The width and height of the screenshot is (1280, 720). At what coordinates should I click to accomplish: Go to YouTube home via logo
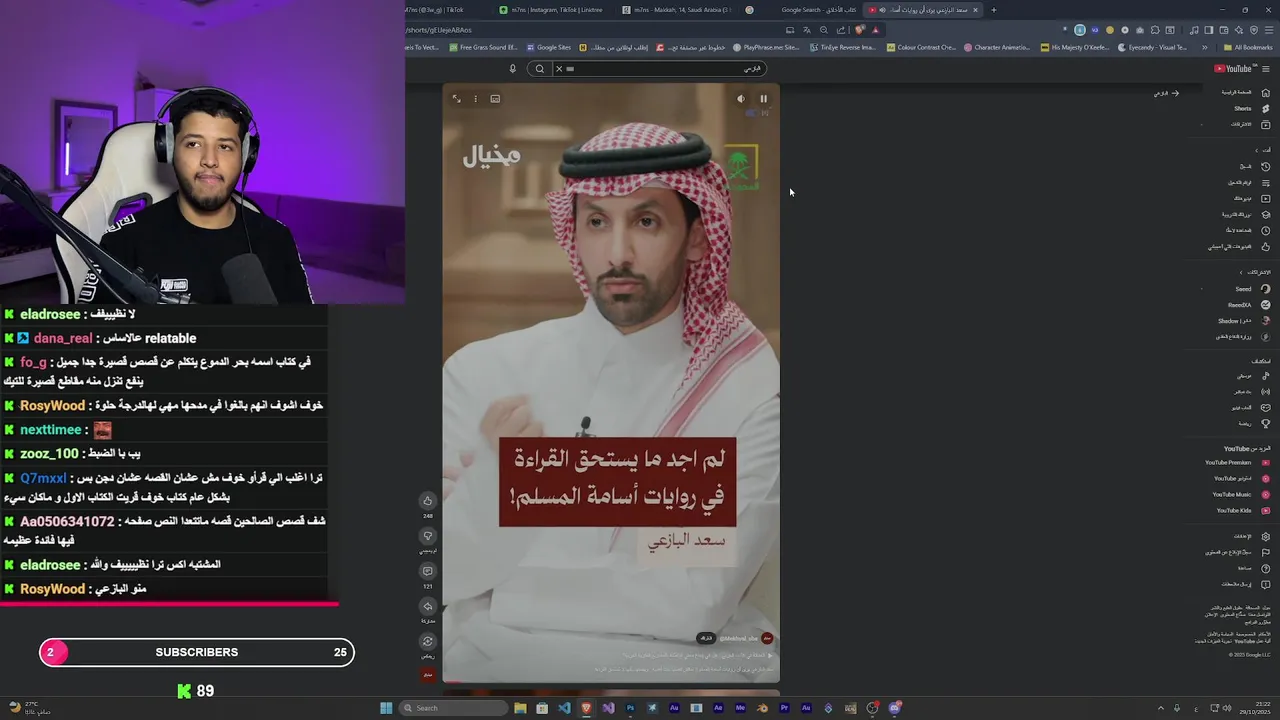pos(1232,69)
